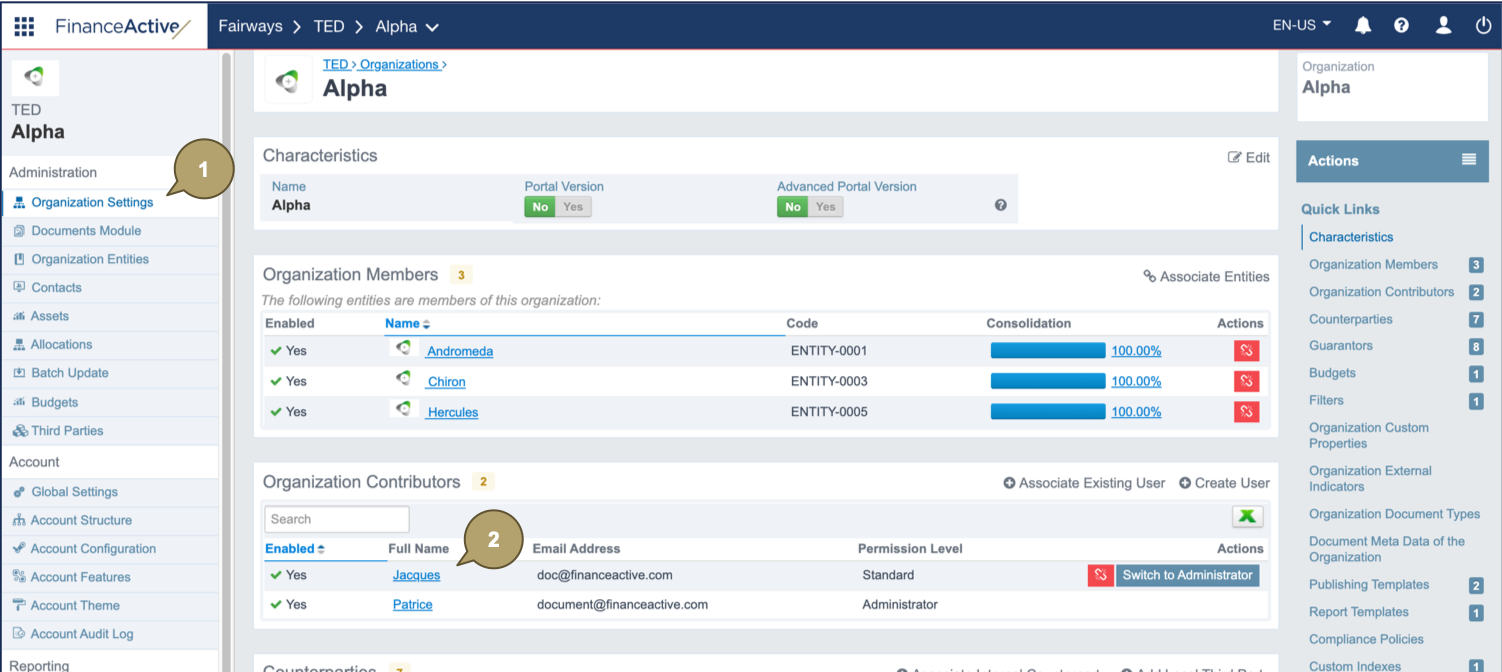Unlink contributor Jacques with red icon
This screenshot has height=672, width=1502.
pyautogui.click(x=1100, y=575)
